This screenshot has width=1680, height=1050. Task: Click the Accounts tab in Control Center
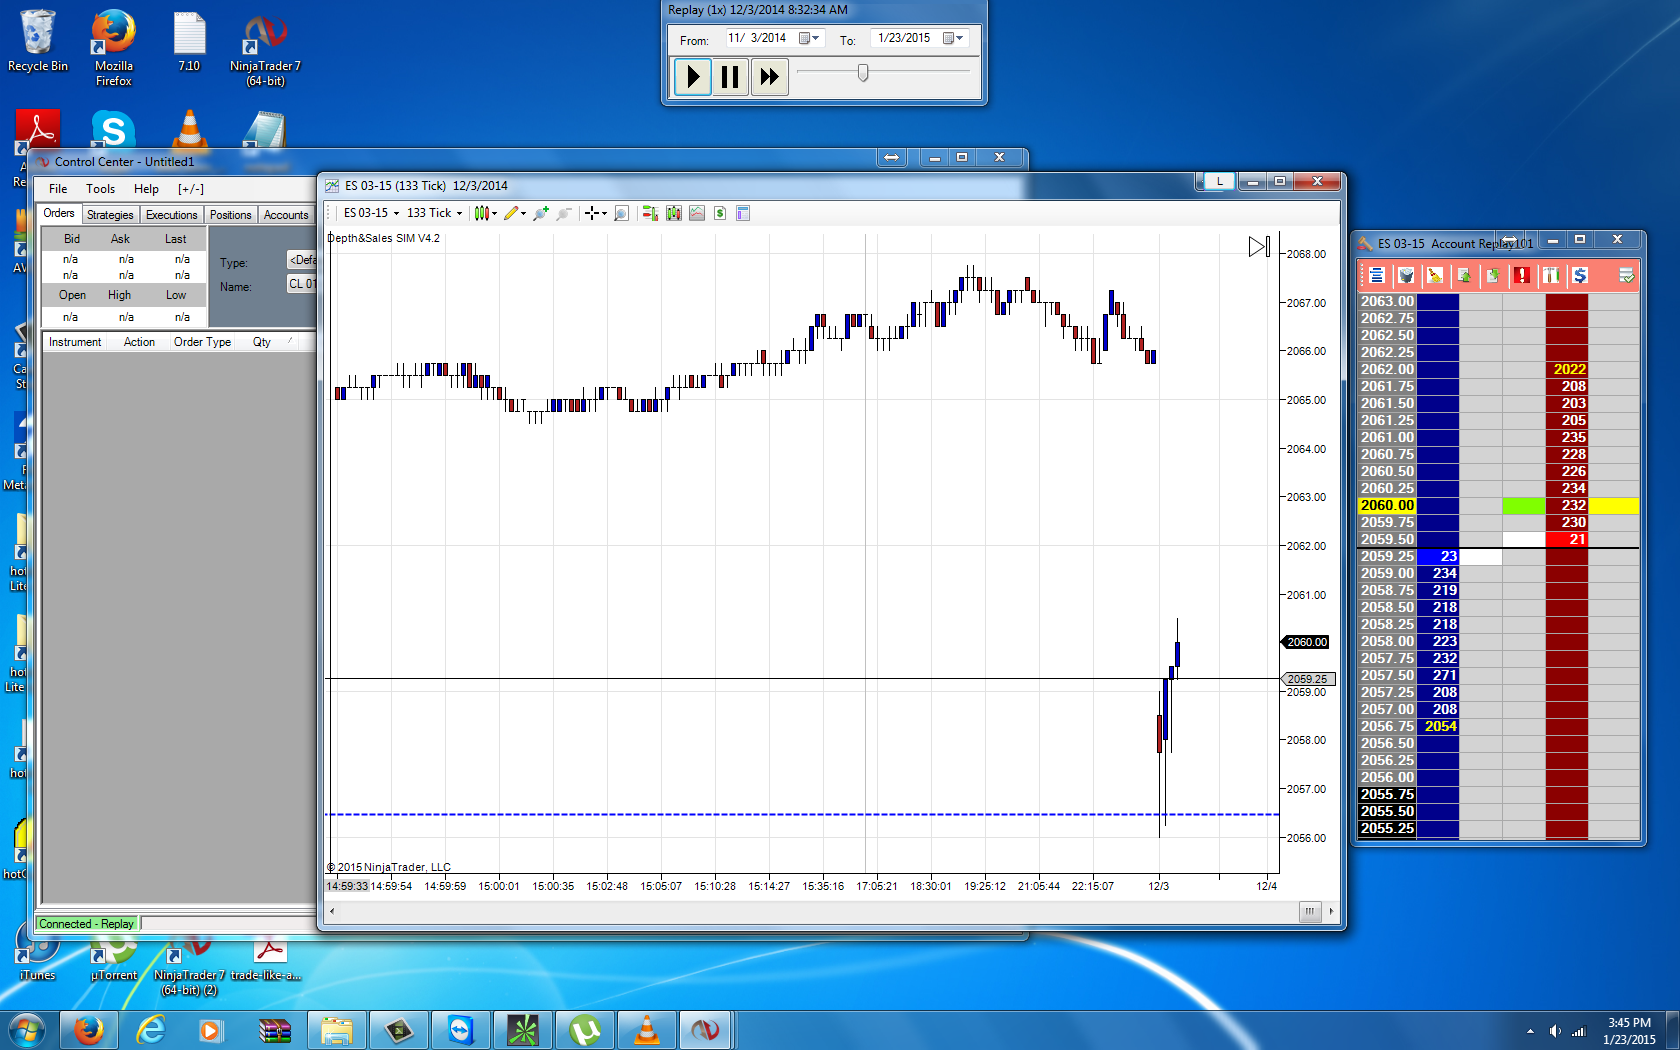[286, 215]
